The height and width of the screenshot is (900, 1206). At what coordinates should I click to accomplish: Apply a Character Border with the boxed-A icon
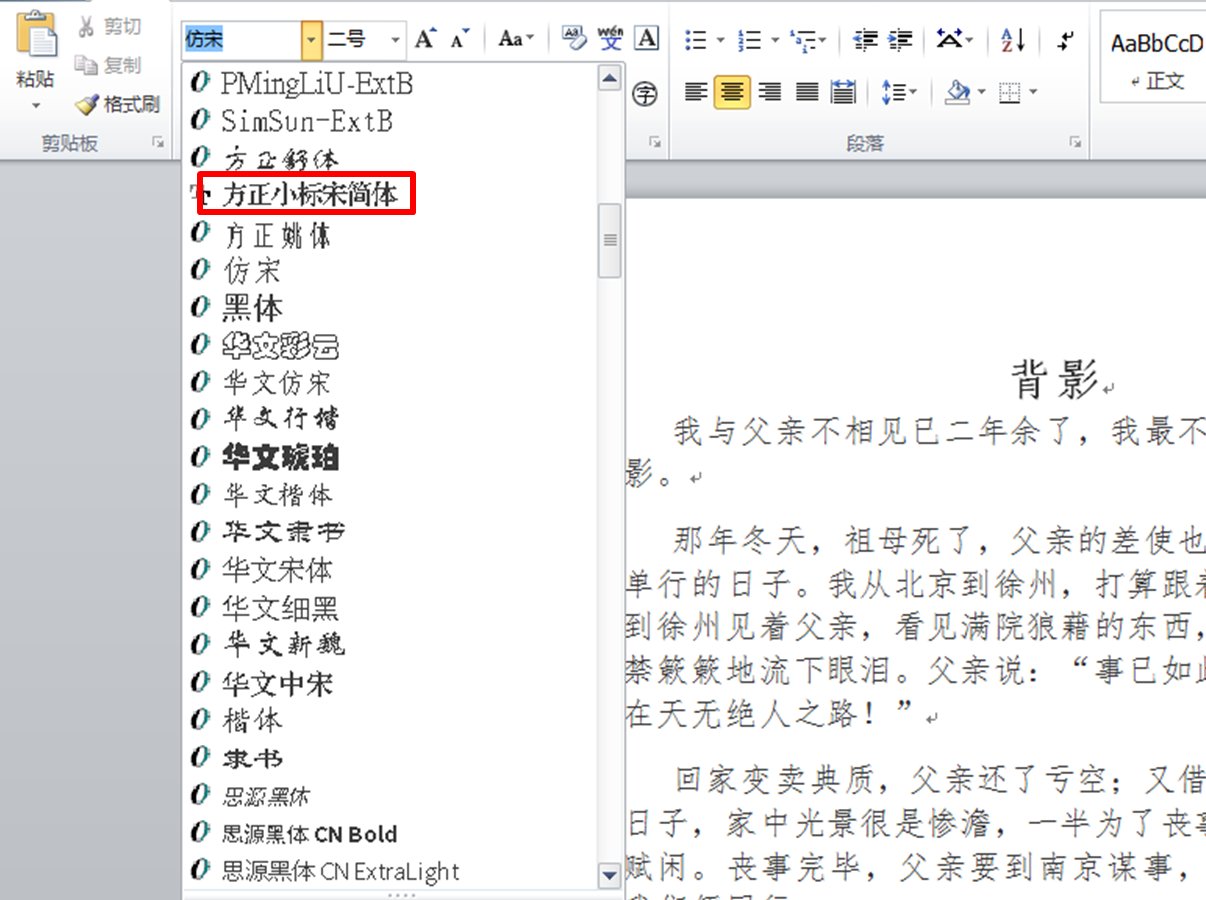(x=645, y=38)
